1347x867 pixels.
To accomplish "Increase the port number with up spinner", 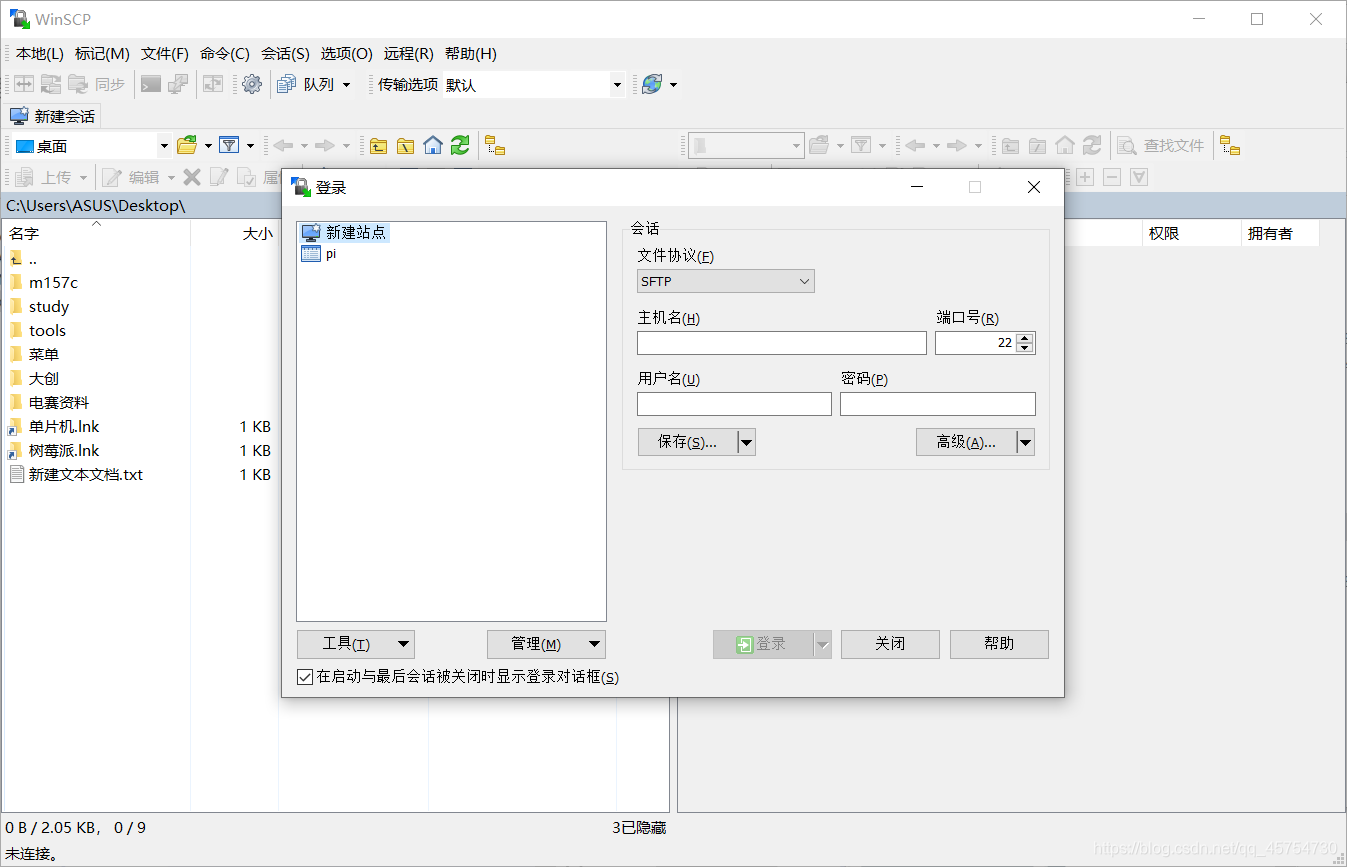I will [x=1025, y=338].
